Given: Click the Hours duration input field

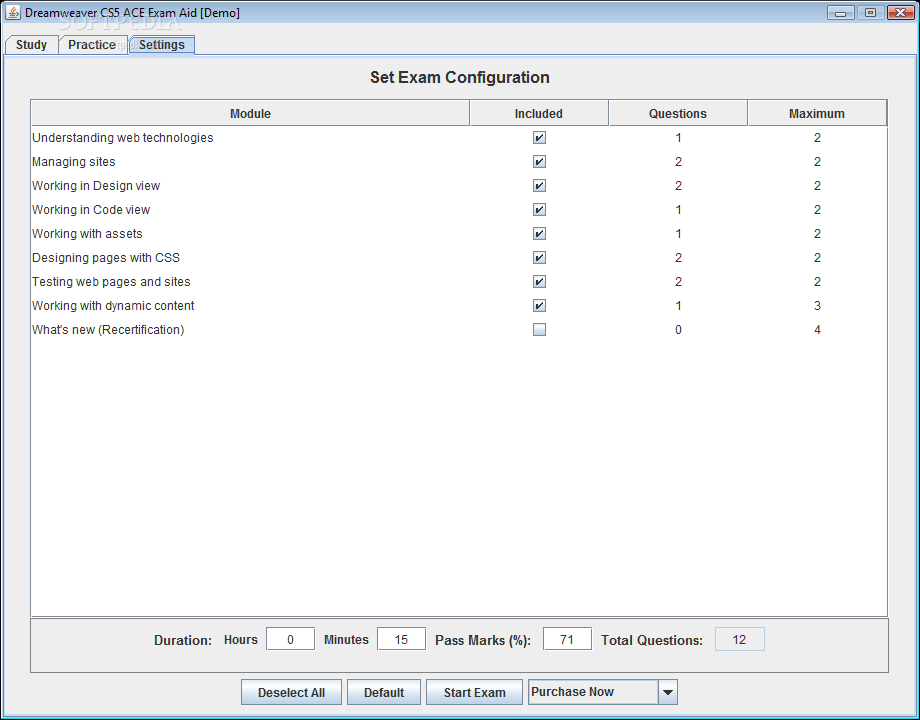Looking at the screenshot, I should [290, 640].
